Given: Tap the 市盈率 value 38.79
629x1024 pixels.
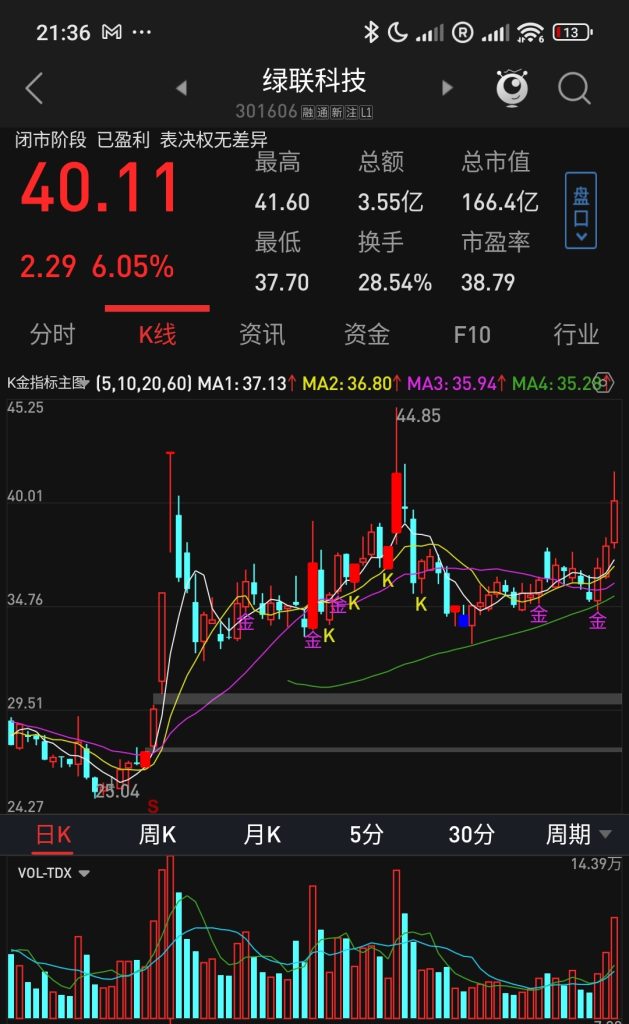Looking at the screenshot, I should [488, 282].
